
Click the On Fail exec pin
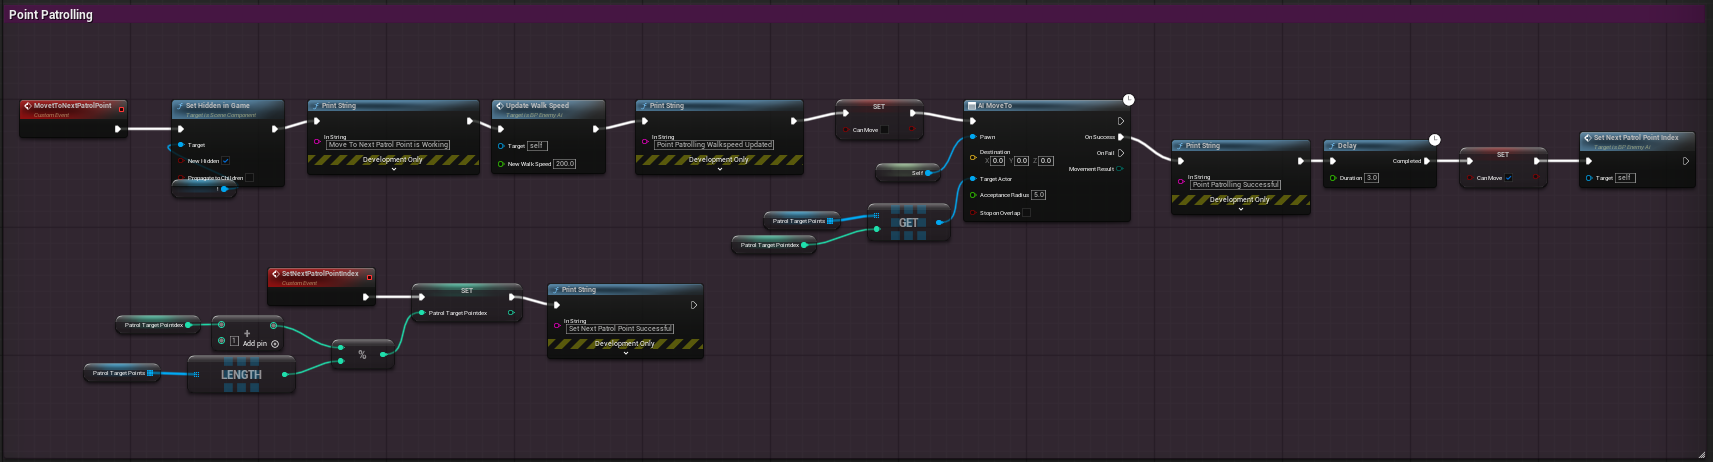pyautogui.click(x=1121, y=153)
